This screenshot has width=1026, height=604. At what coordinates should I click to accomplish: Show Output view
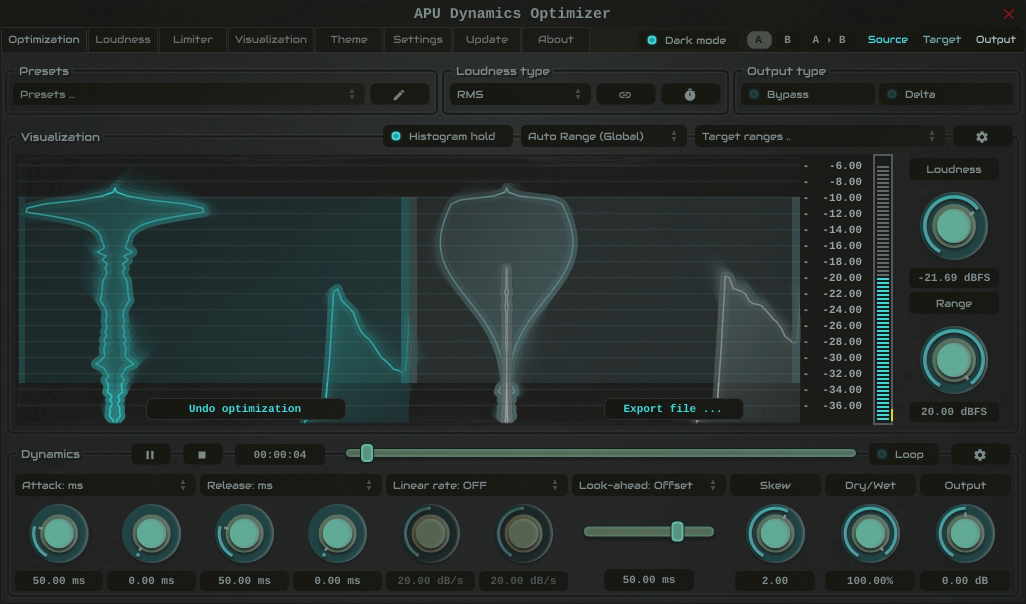pyautogui.click(x=995, y=40)
